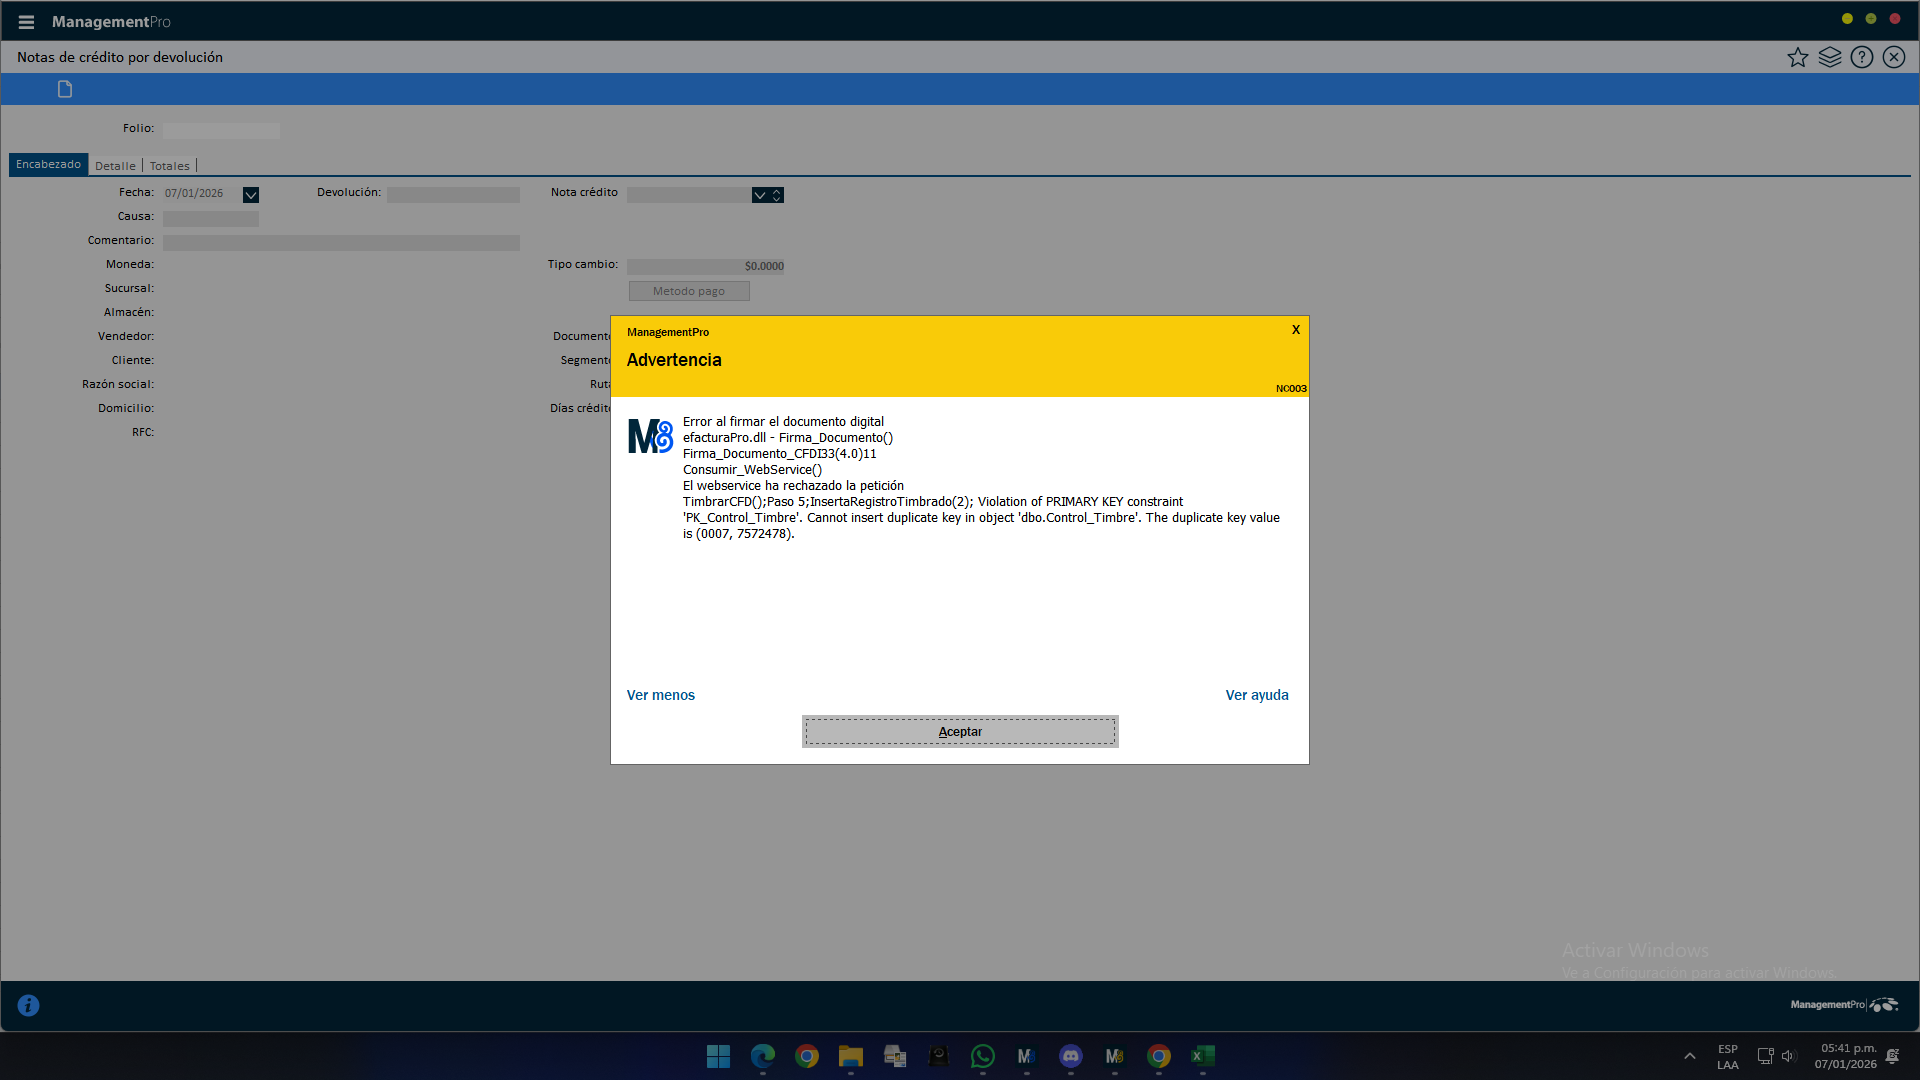Open the hamburger main menu
The height and width of the screenshot is (1080, 1920).
(26, 22)
